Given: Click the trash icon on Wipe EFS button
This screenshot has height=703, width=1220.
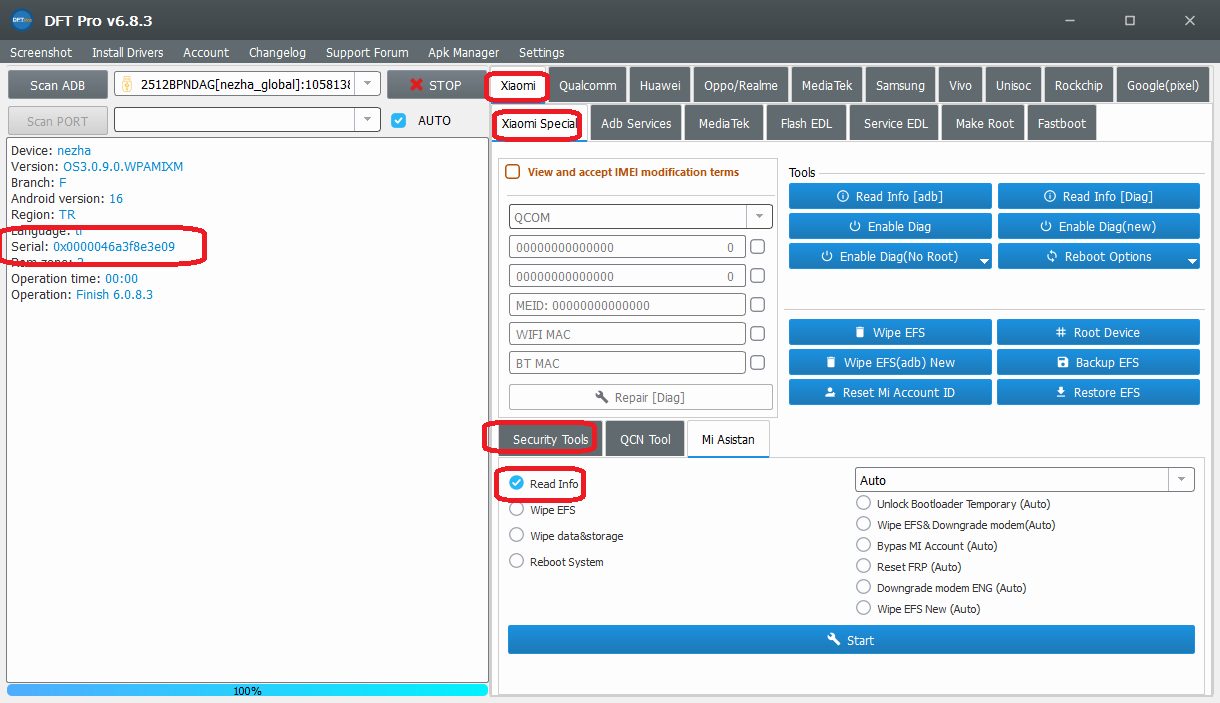Looking at the screenshot, I should 860,333.
